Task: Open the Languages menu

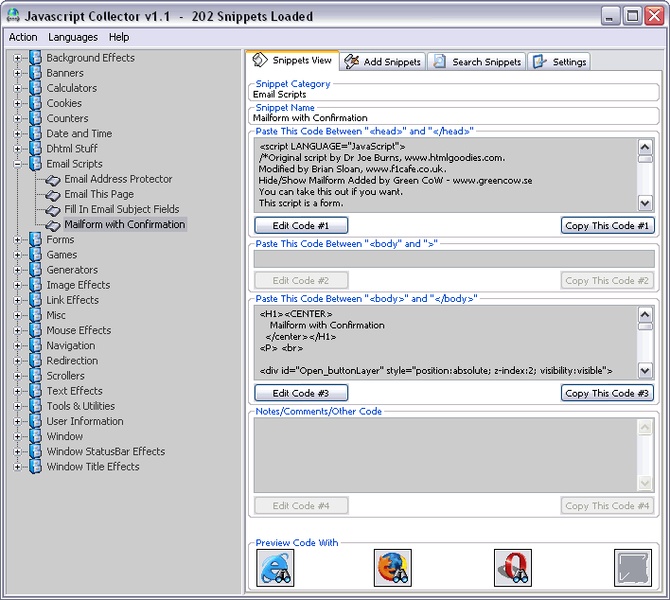Action: 73,37
